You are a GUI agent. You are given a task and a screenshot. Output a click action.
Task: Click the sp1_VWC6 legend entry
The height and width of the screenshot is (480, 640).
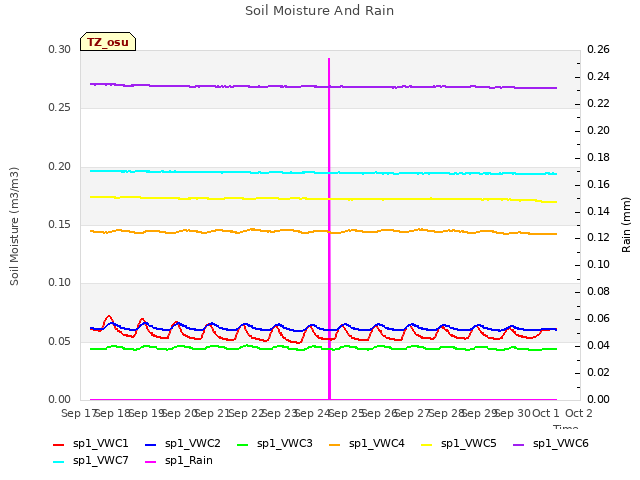pos(551,444)
